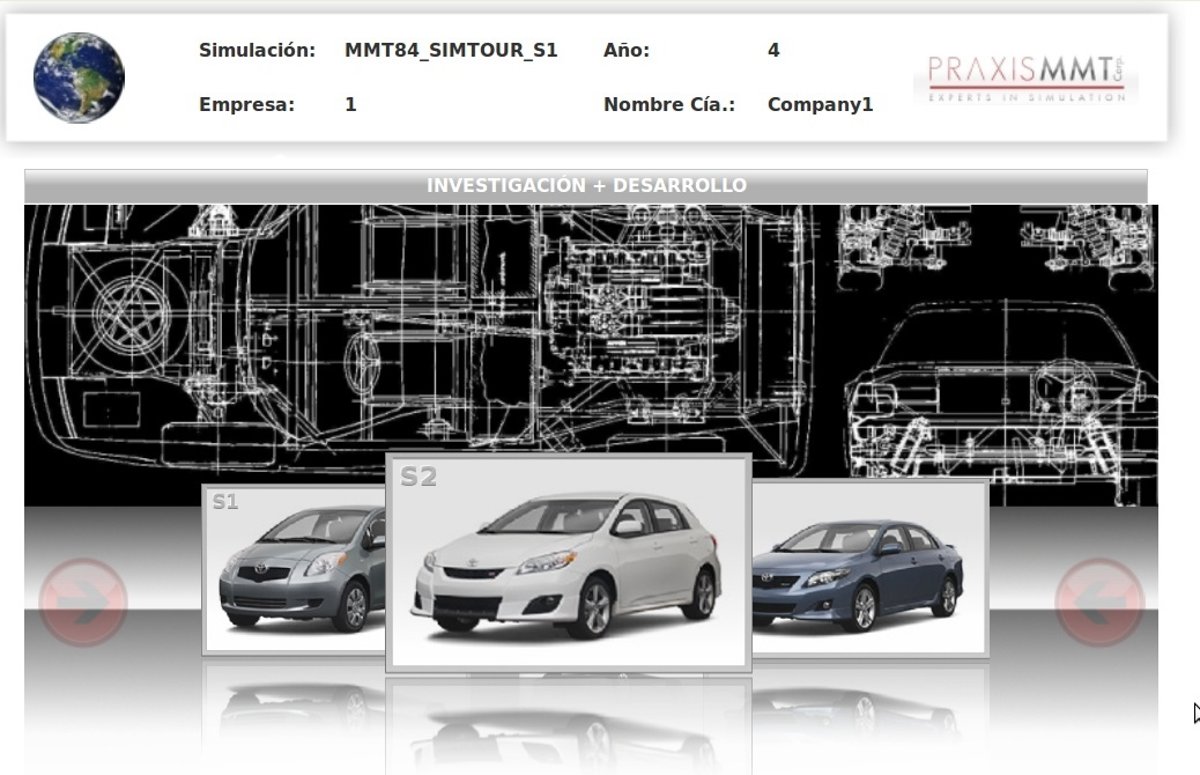Image resolution: width=1200 pixels, height=775 pixels.
Task: Click the S2 label on the center card
Action: point(419,478)
